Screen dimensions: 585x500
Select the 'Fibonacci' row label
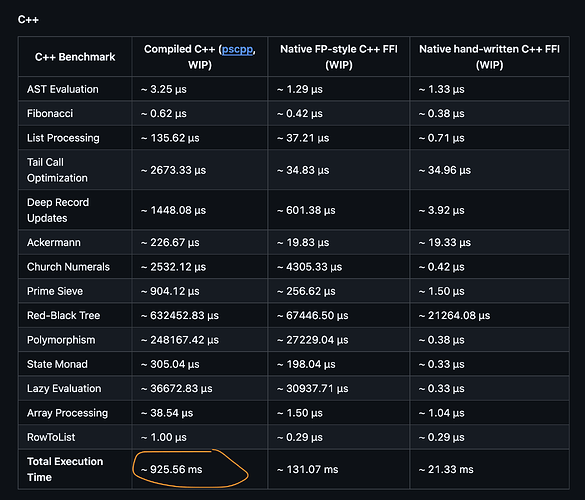pos(50,113)
